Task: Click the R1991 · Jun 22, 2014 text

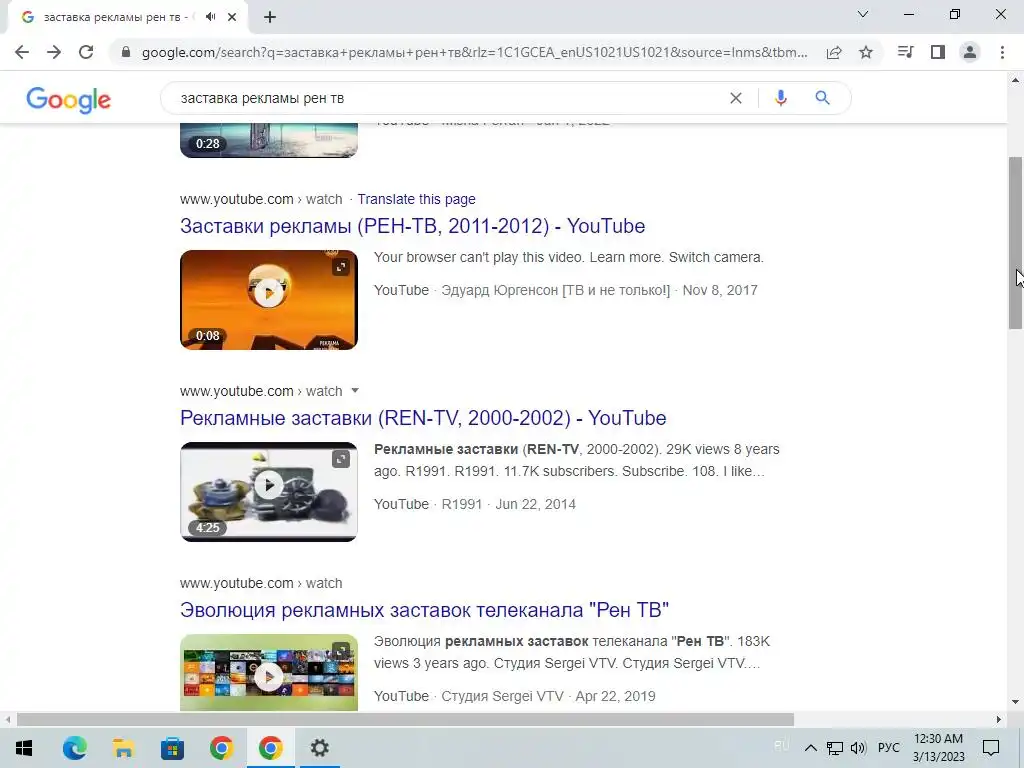Action: click(x=509, y=504)
